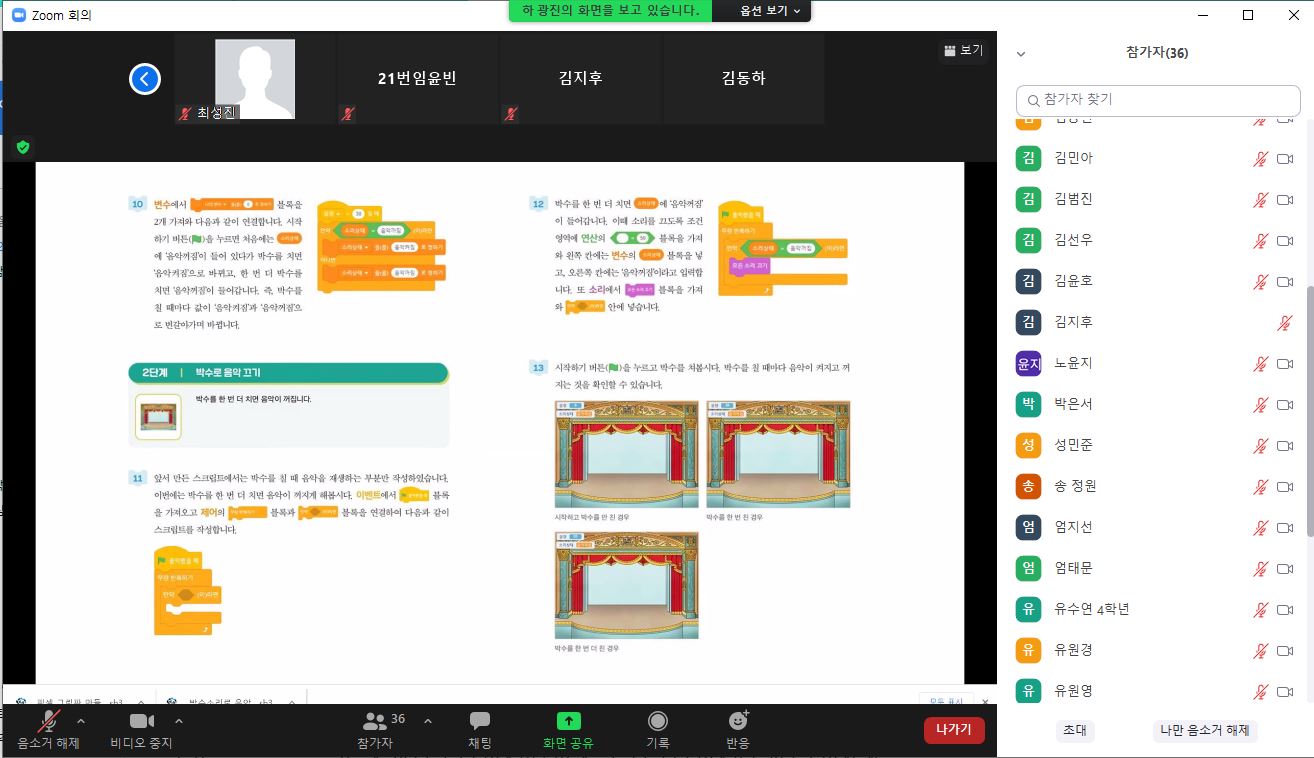Click the 참가자 찾기 search field
The width and height of the screenshot is (1314, 758).
1160,100
